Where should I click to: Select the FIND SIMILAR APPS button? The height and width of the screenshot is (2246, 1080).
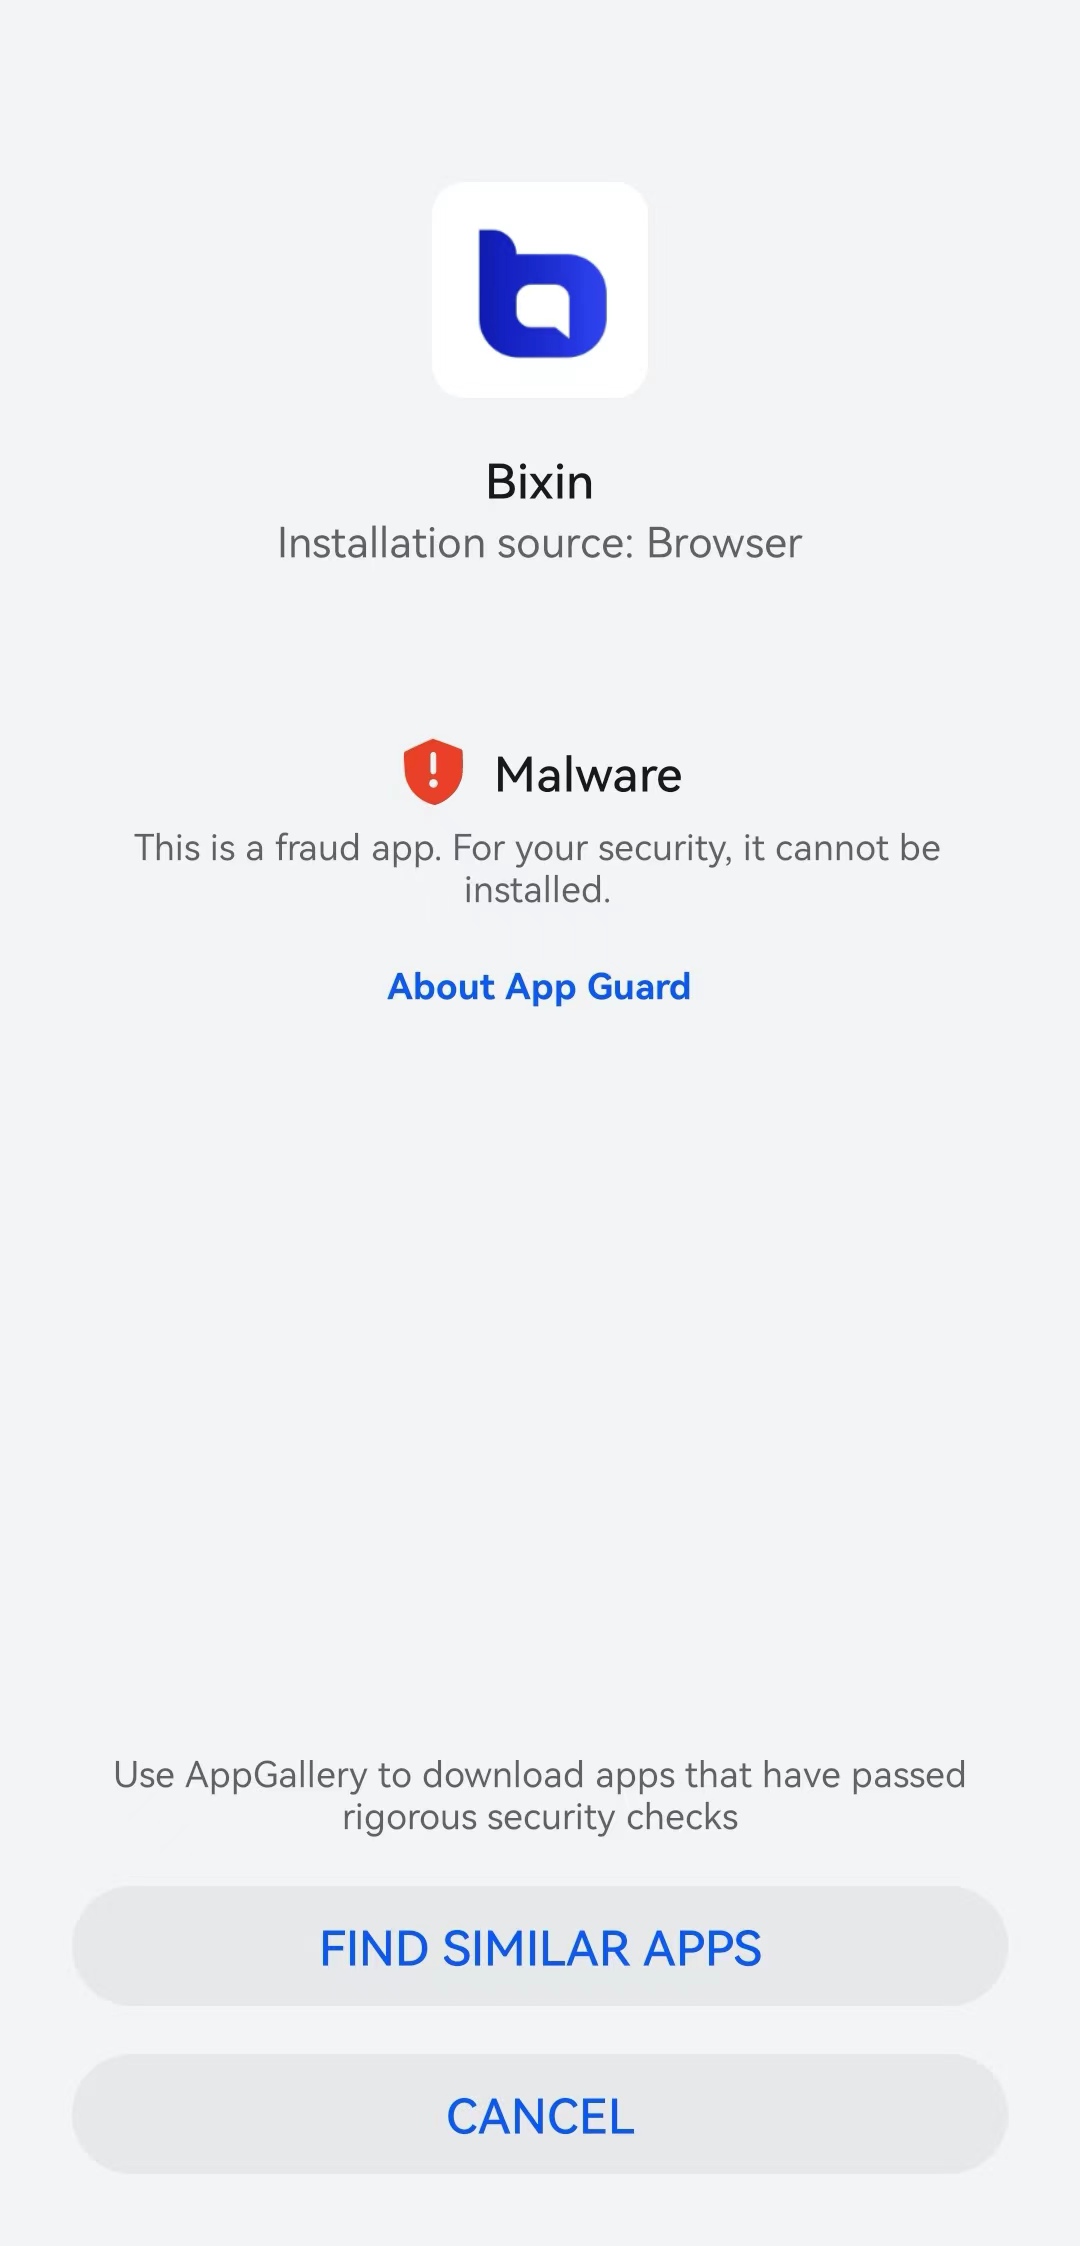click(x=540, y=1946)
